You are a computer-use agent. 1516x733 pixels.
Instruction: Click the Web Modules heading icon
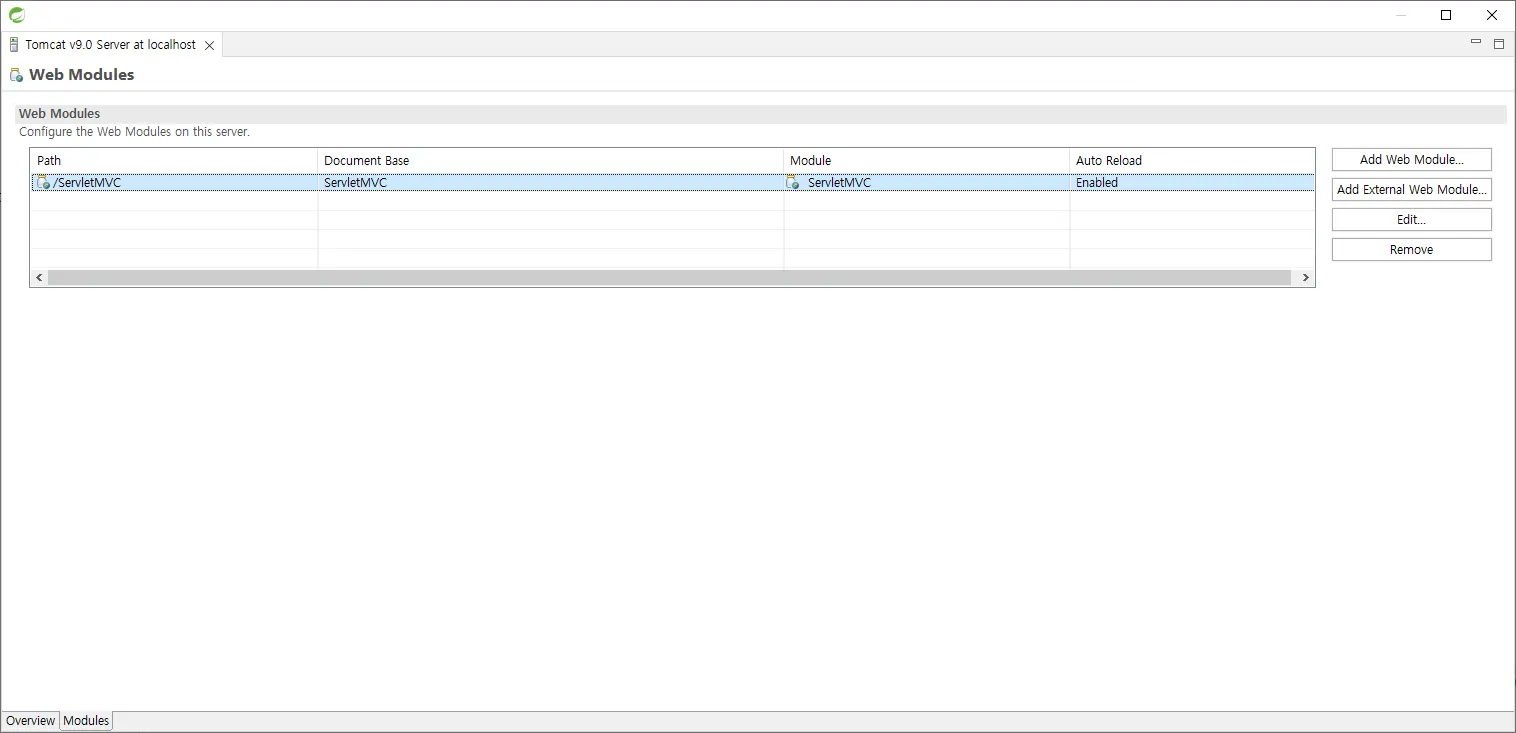coord(16,75)
